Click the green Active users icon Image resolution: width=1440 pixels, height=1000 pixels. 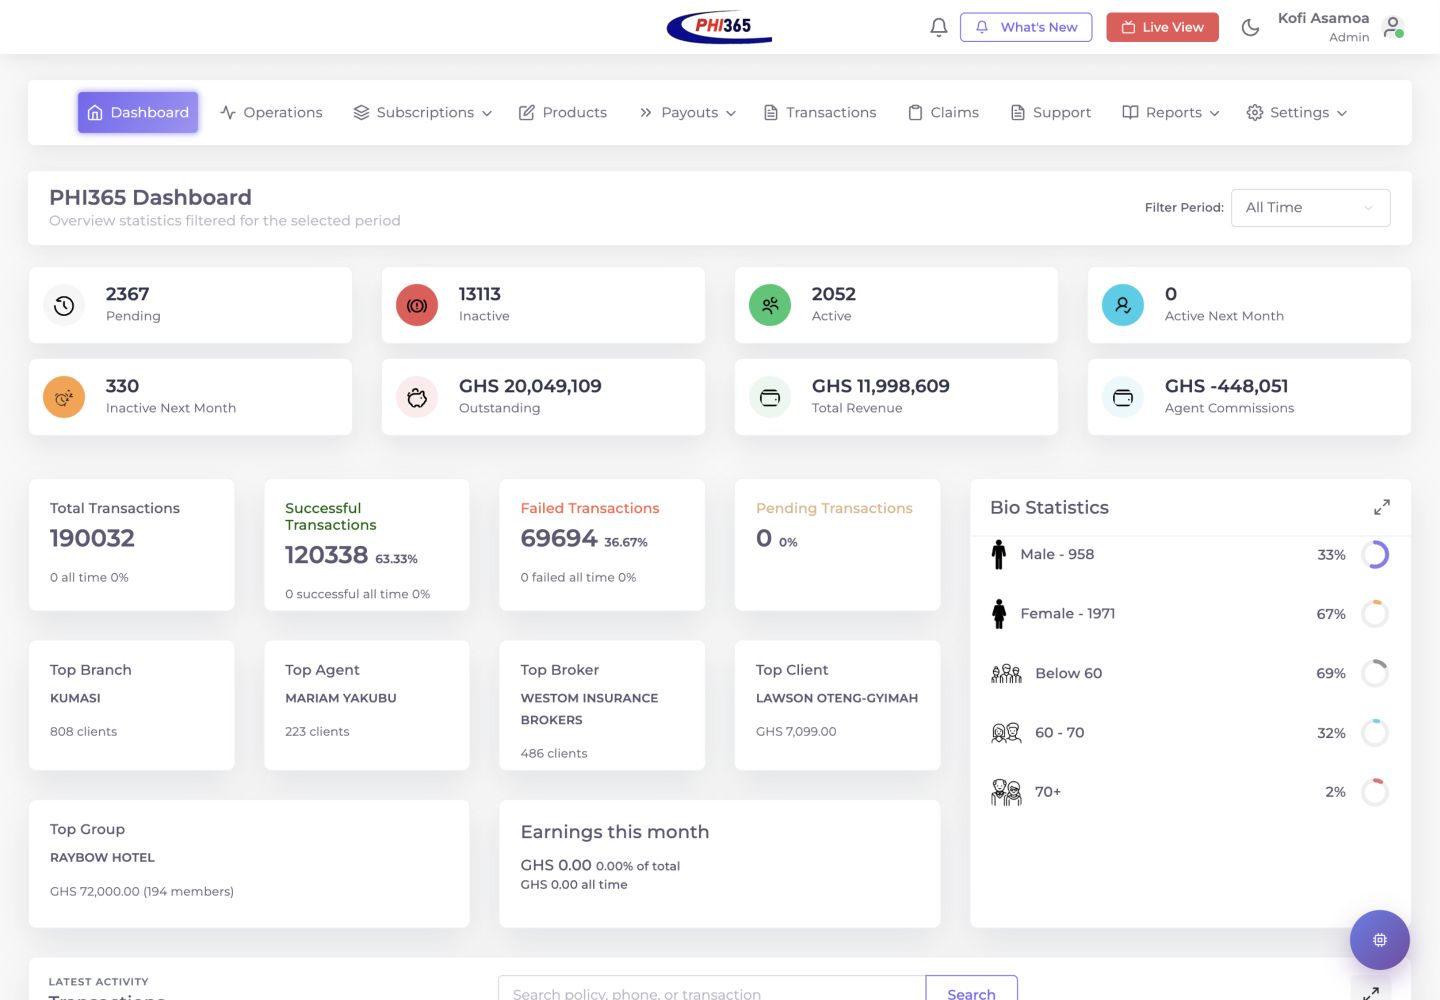click(x=770, y=305)
